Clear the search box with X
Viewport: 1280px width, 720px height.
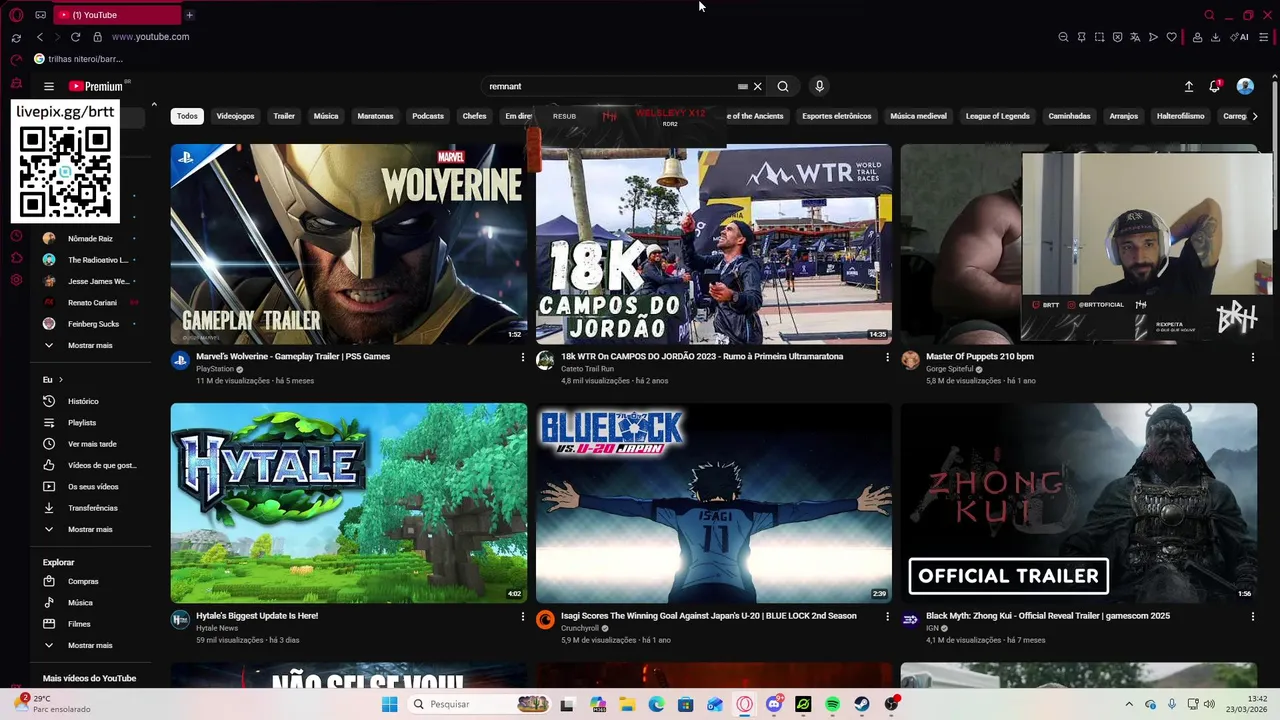tap(757, 87)
